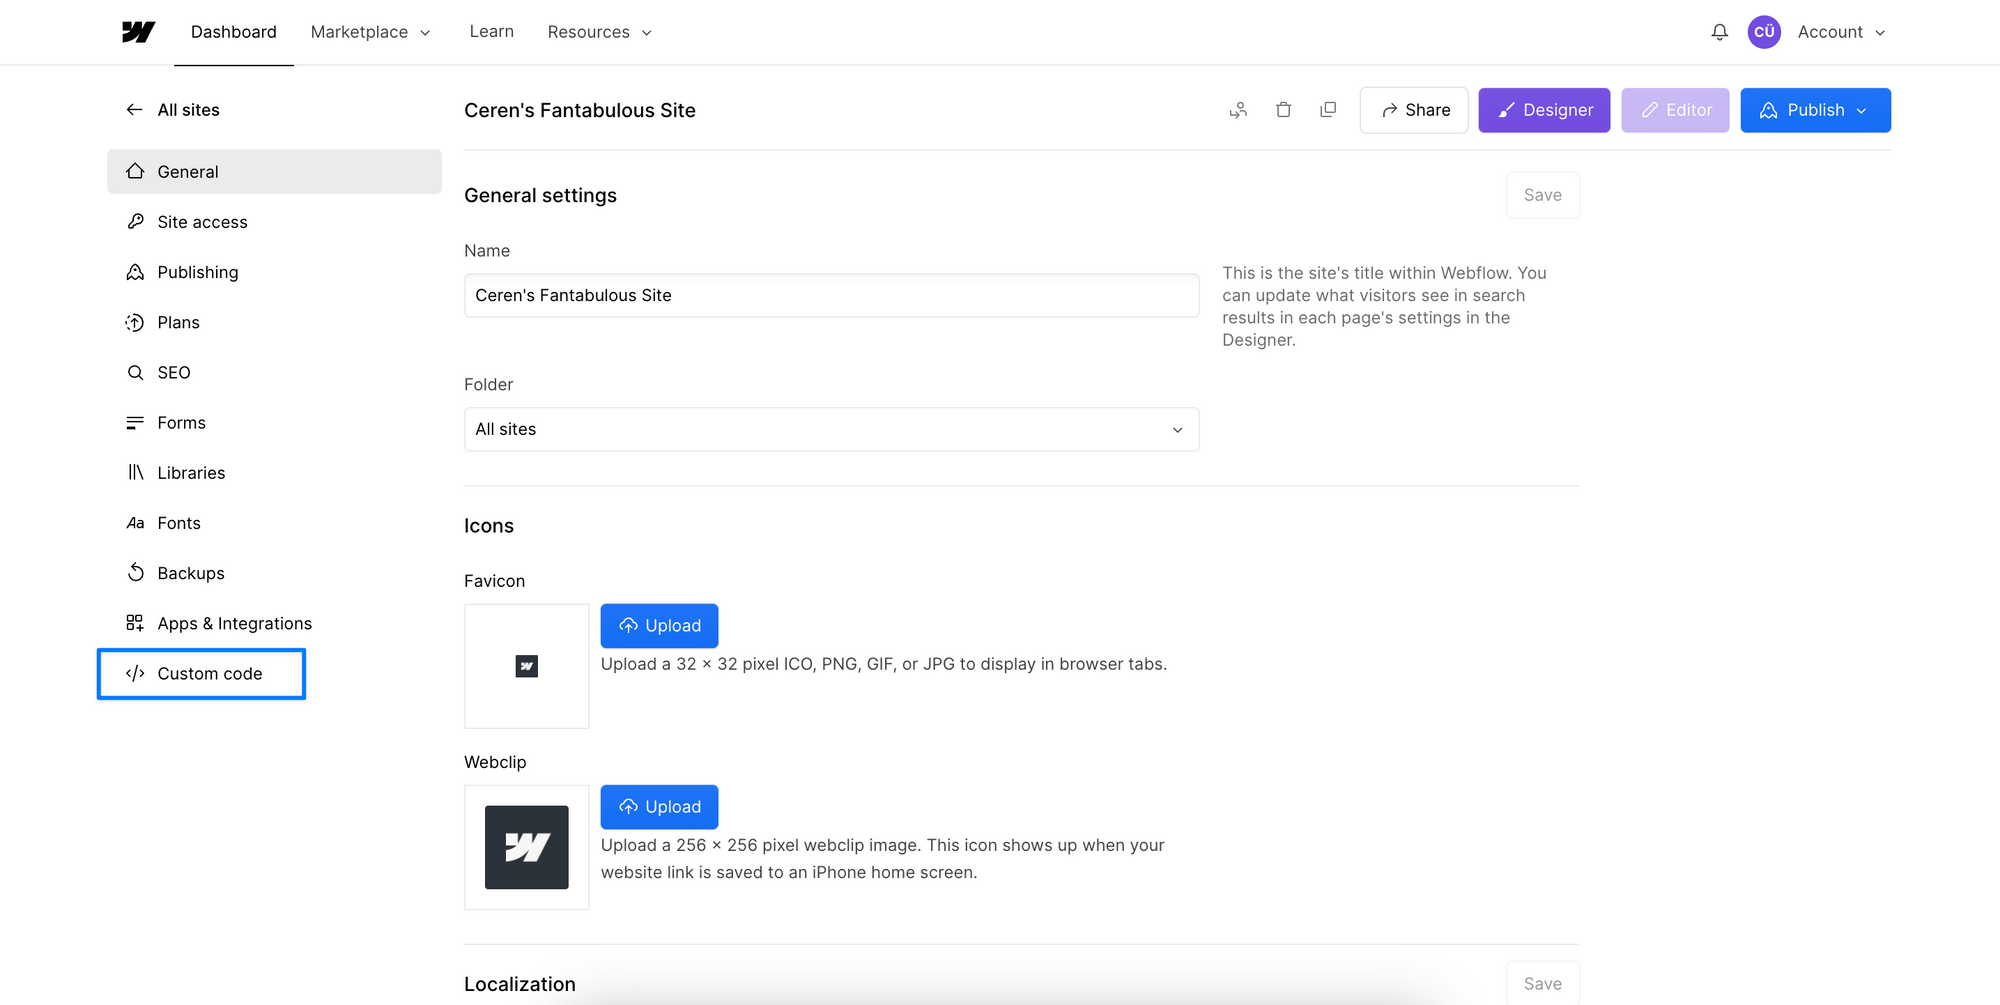Click the Publishing rocket icon in the sidebar
The width and height of the screenshot is (2000, 1005).
[x=135, y=272]
